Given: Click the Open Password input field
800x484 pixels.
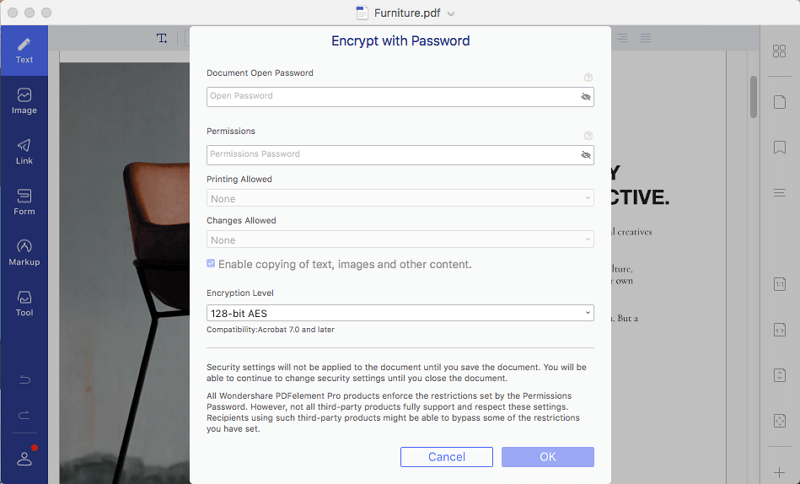Looking at the screenshot, I should [x=390, y=97].
